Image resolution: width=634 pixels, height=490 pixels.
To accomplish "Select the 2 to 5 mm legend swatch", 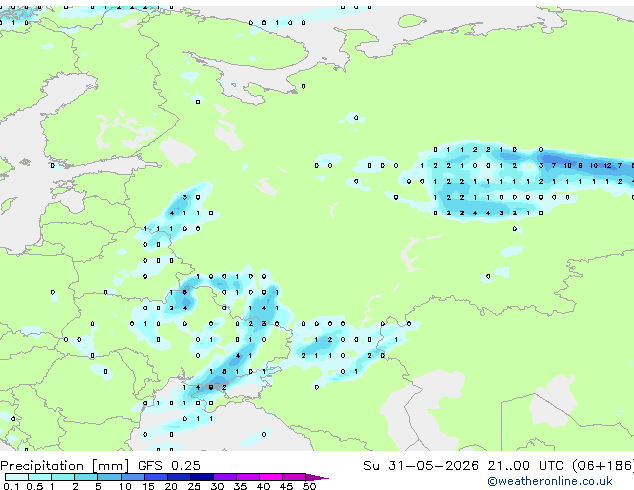I will pyautogui.click(x=86, y=477).
